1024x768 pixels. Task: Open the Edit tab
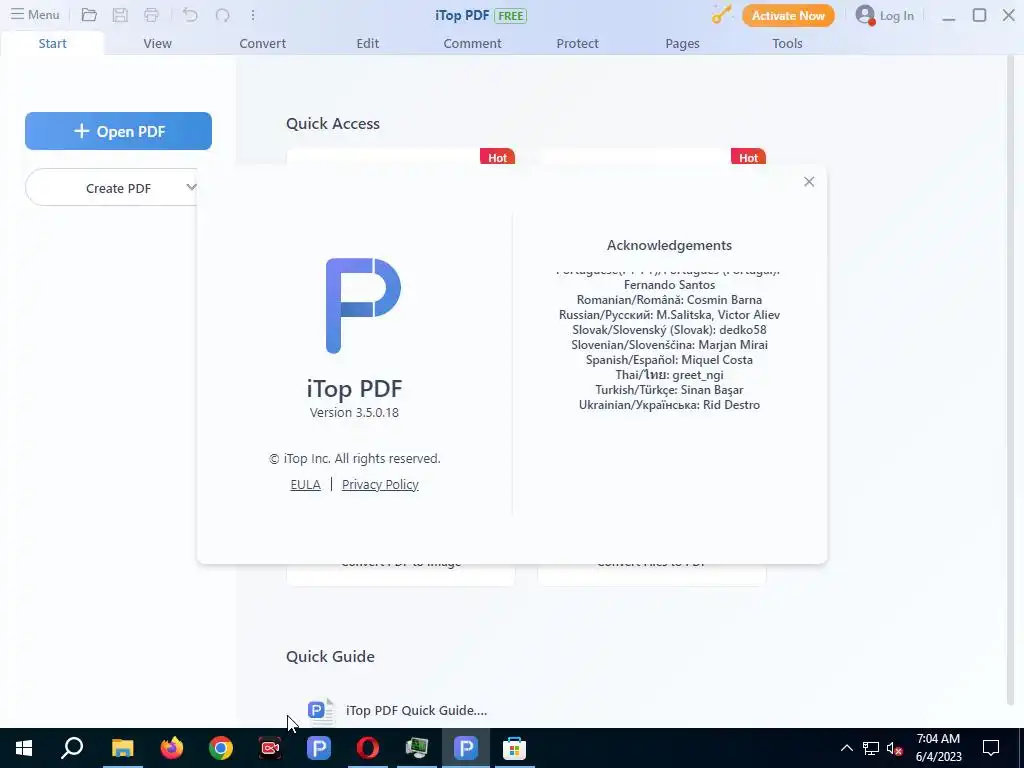[x=368, y=43]
